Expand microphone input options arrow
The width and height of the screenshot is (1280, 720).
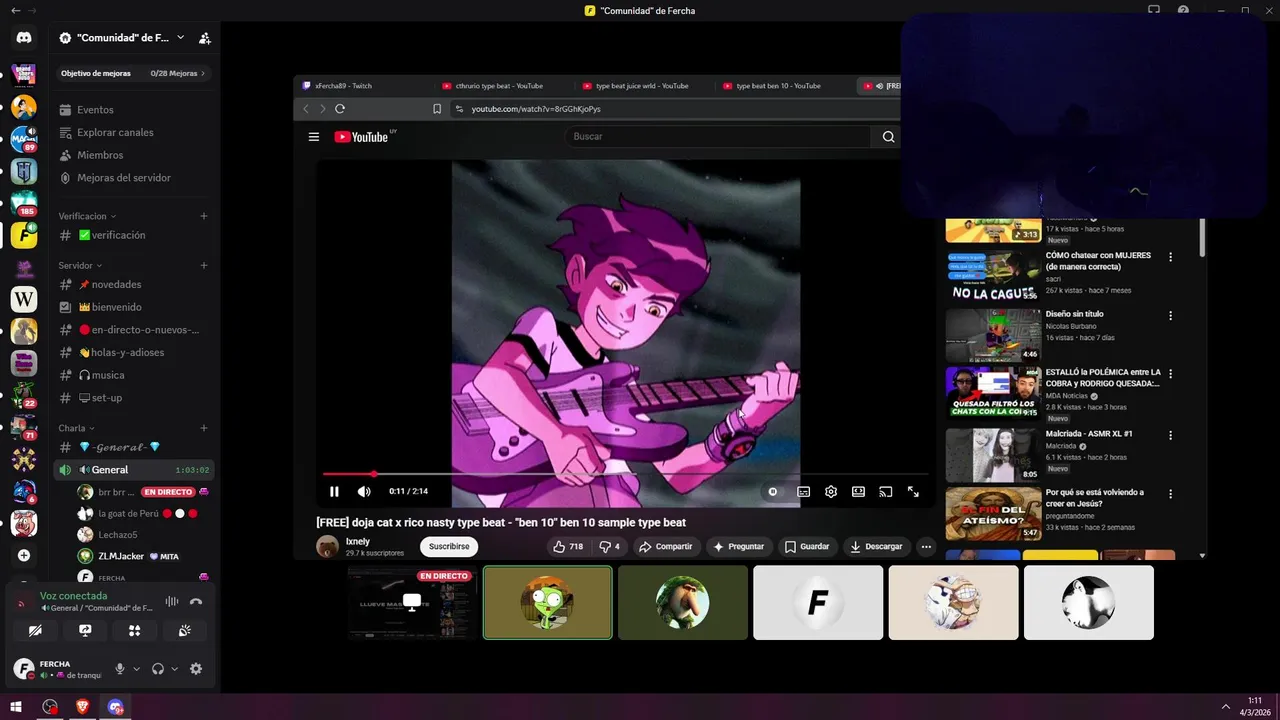pos(135,669)
